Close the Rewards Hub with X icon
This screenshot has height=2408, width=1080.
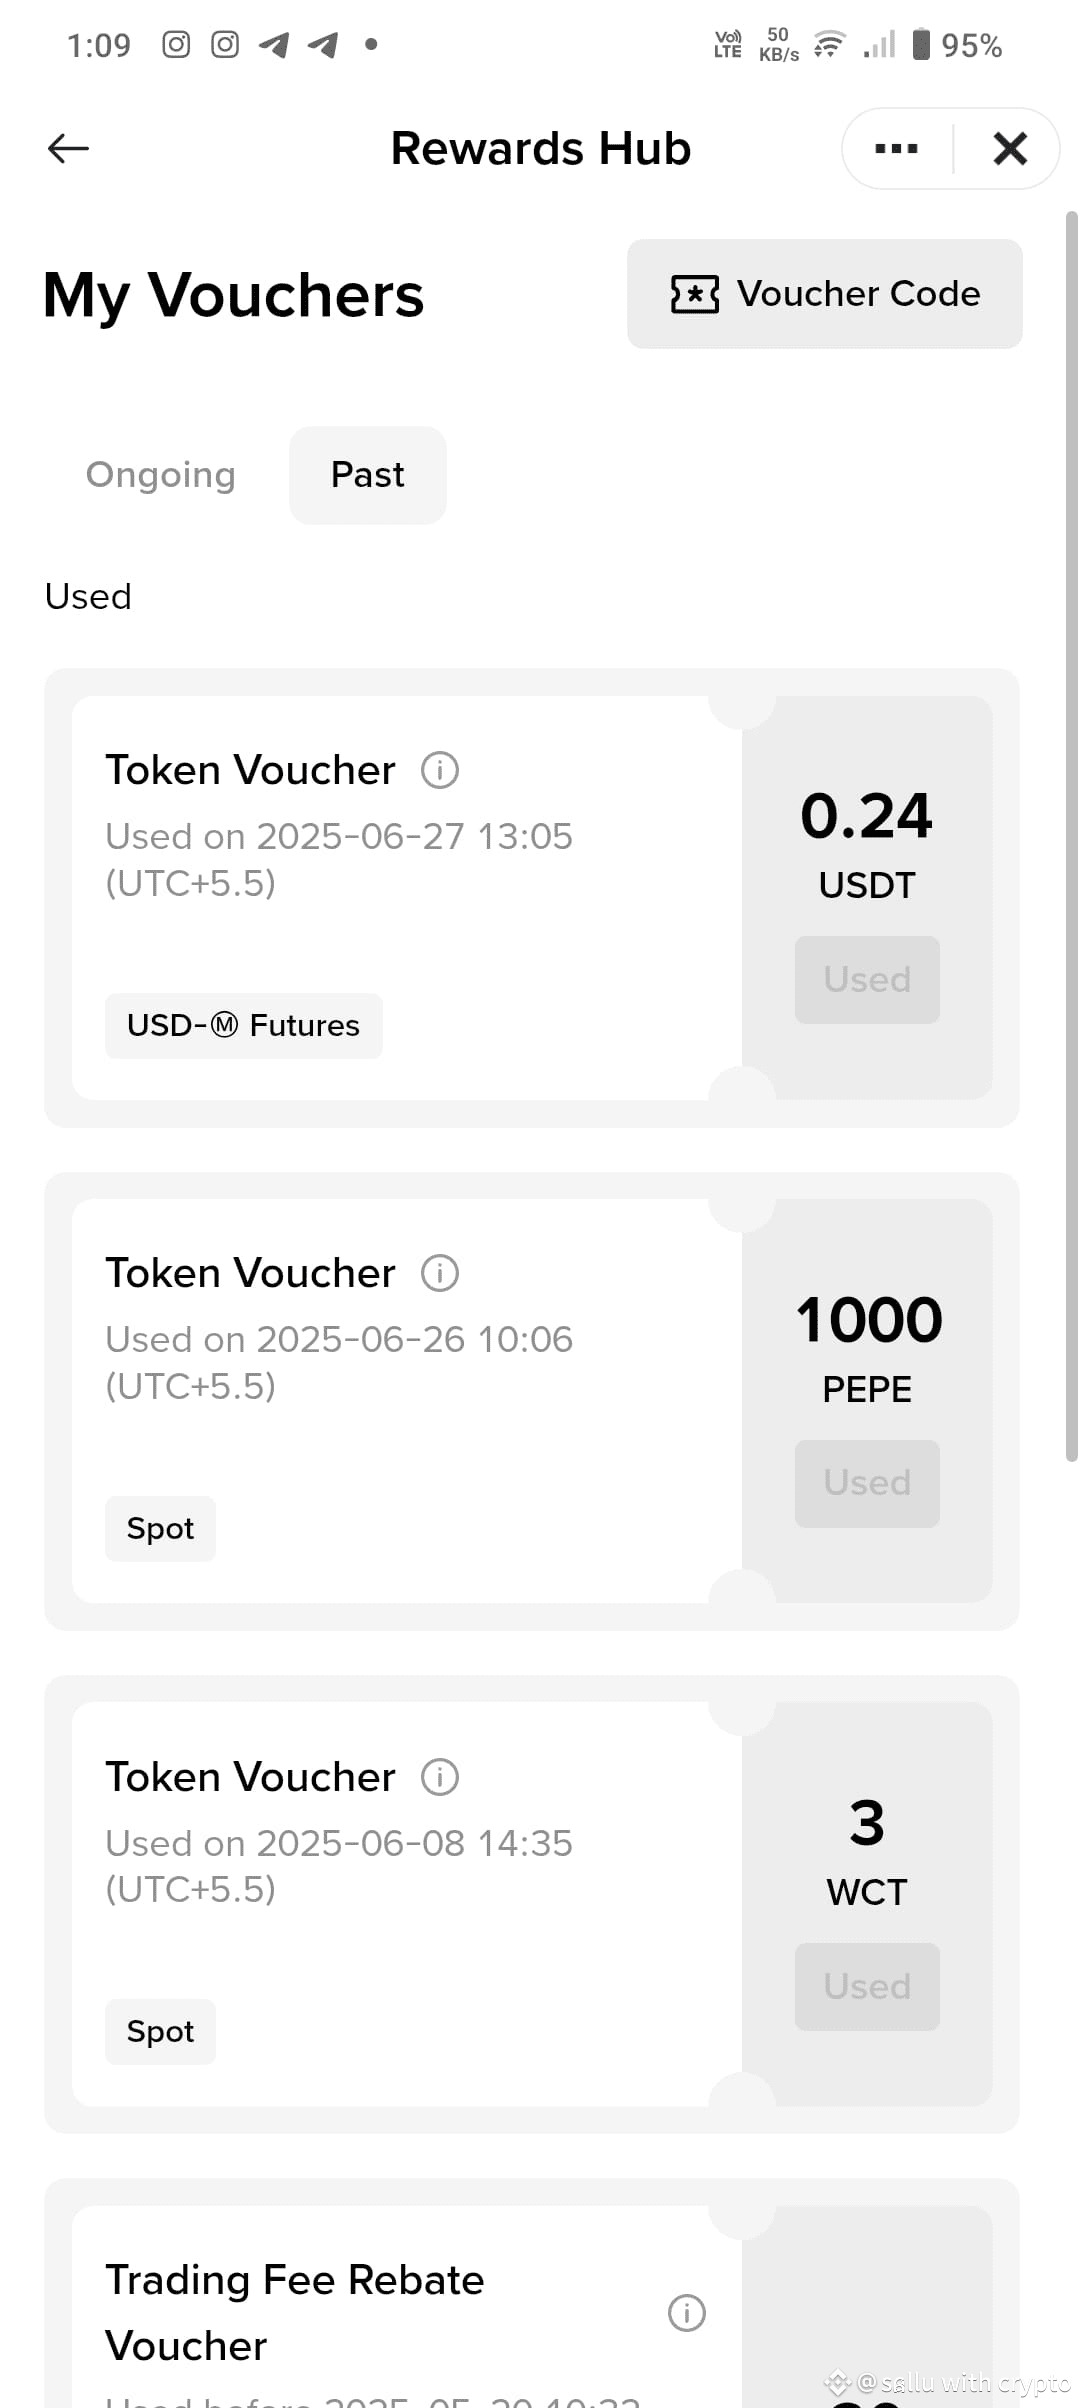click(x=1010, y=148)
